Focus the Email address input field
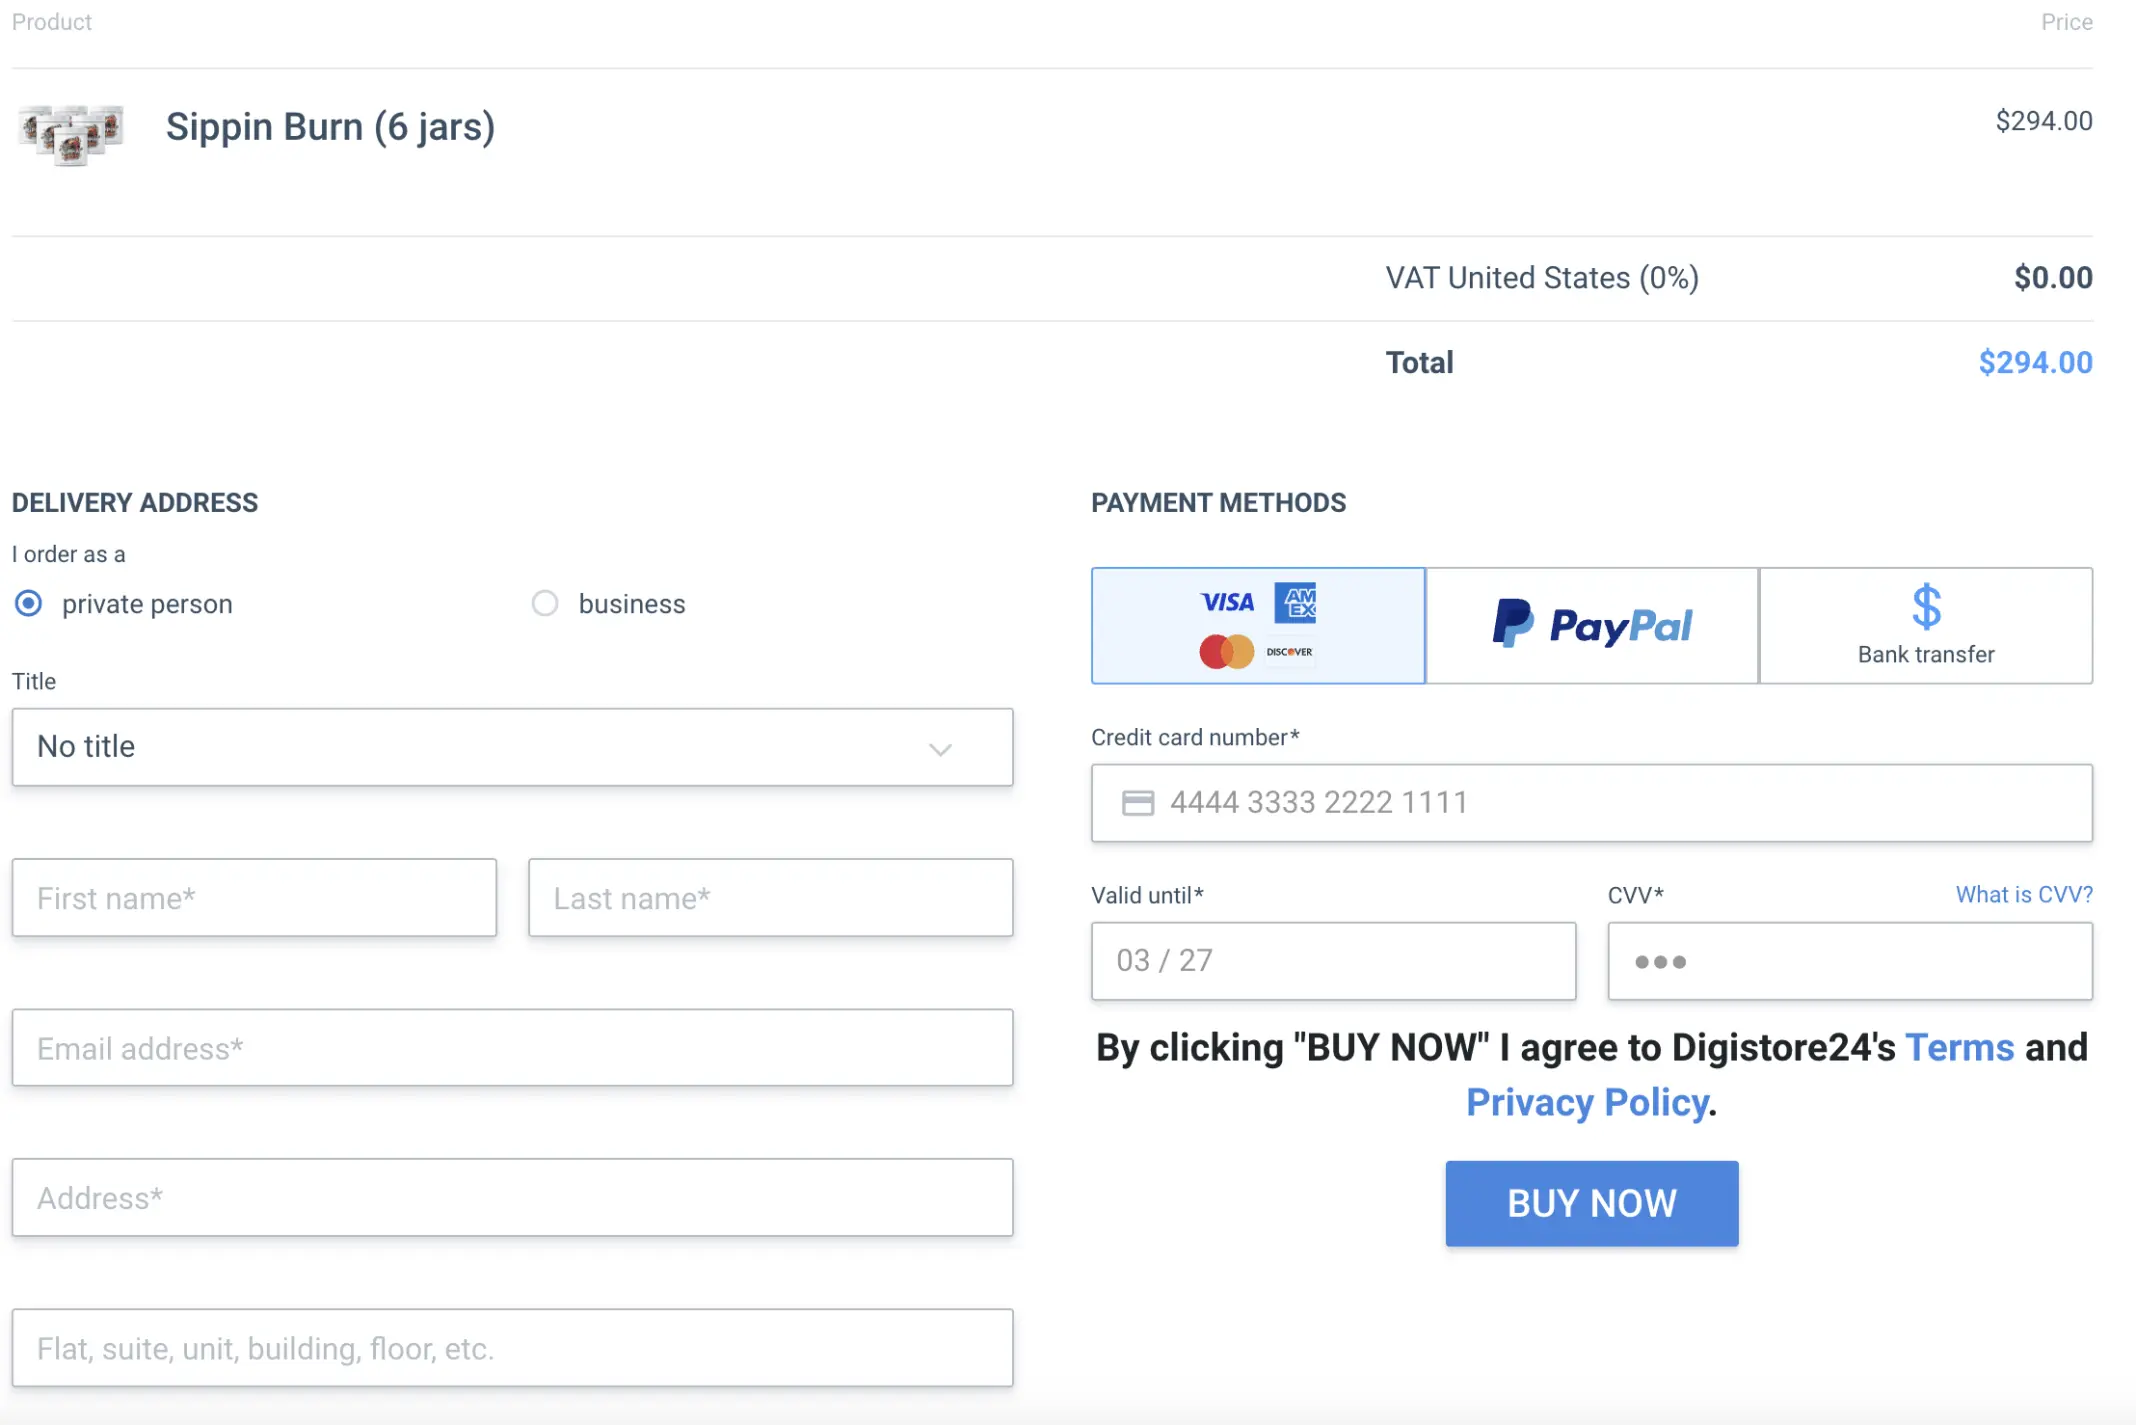Viewport: 2136px width, 1425px height. pos(512,1048)
